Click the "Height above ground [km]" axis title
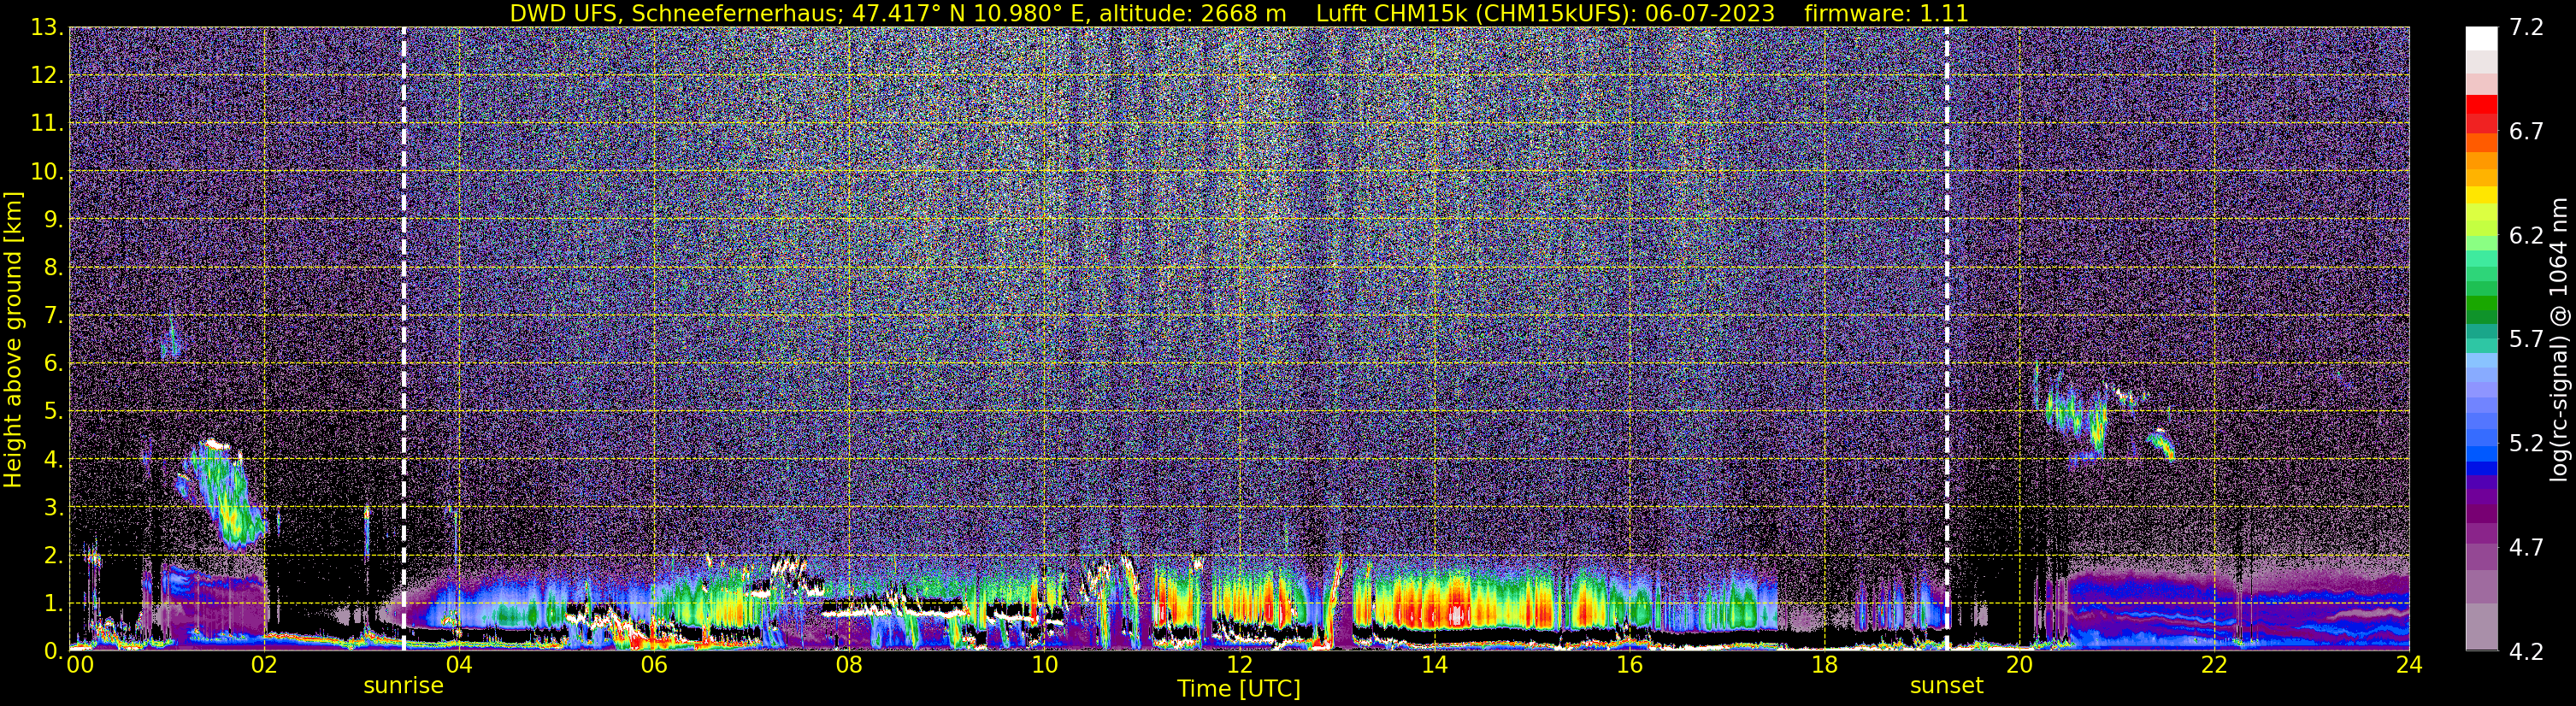 point(13,339)
